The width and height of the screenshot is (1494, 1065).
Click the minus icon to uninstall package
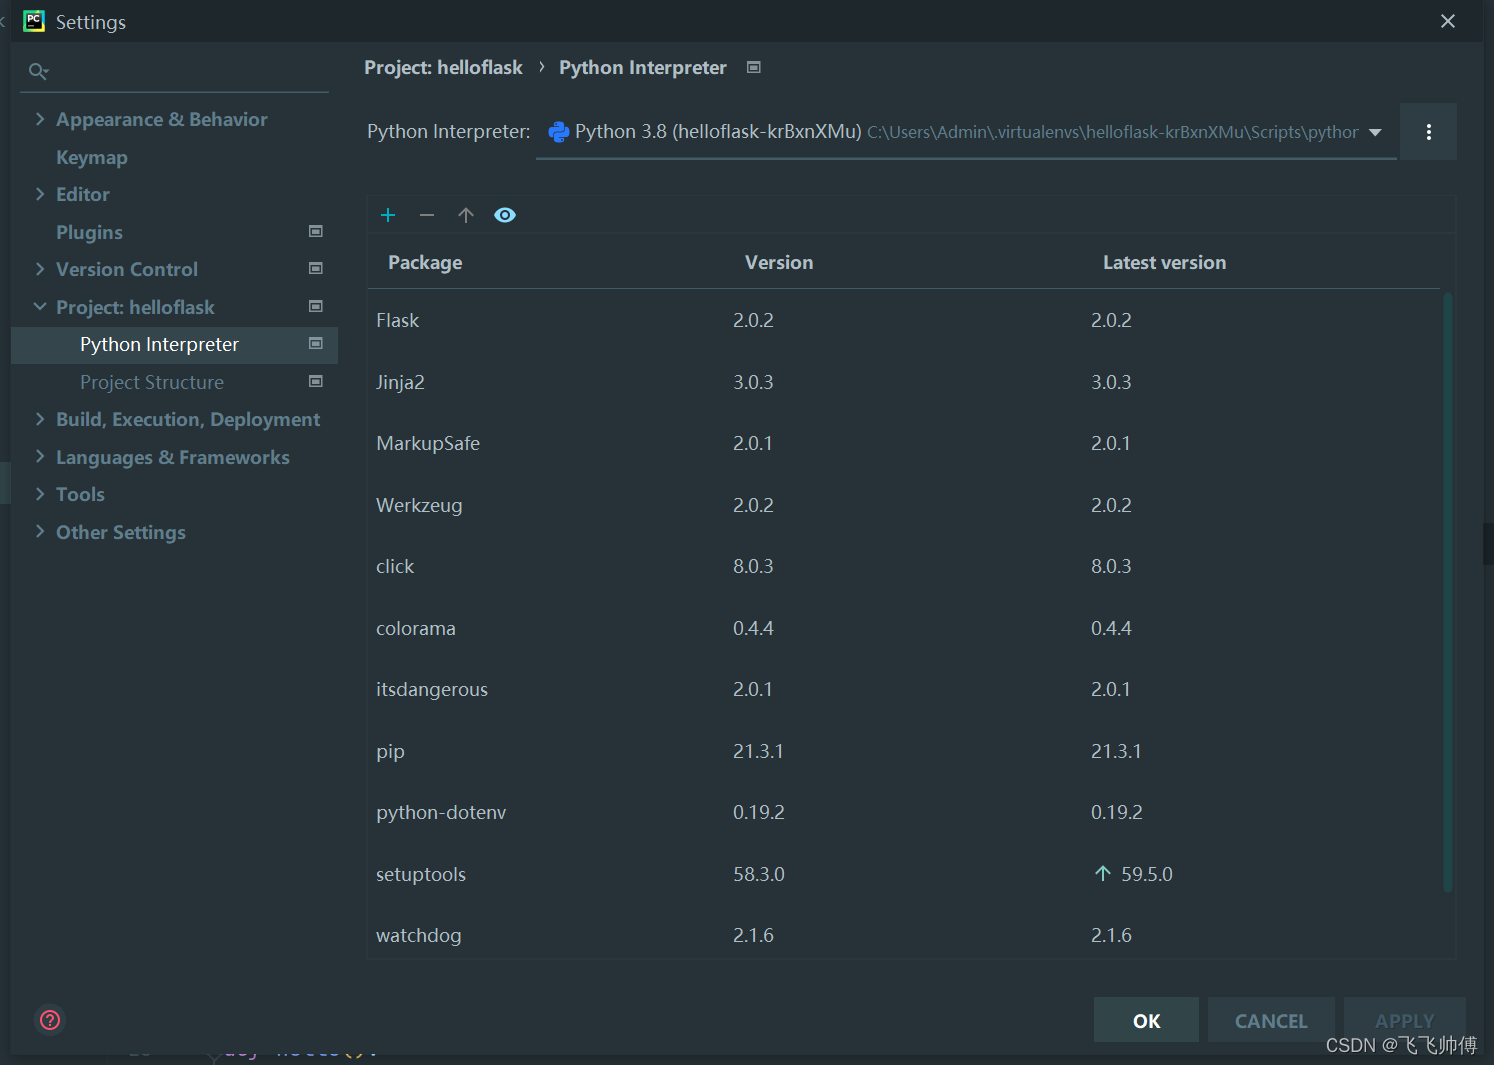click(427, 215)
